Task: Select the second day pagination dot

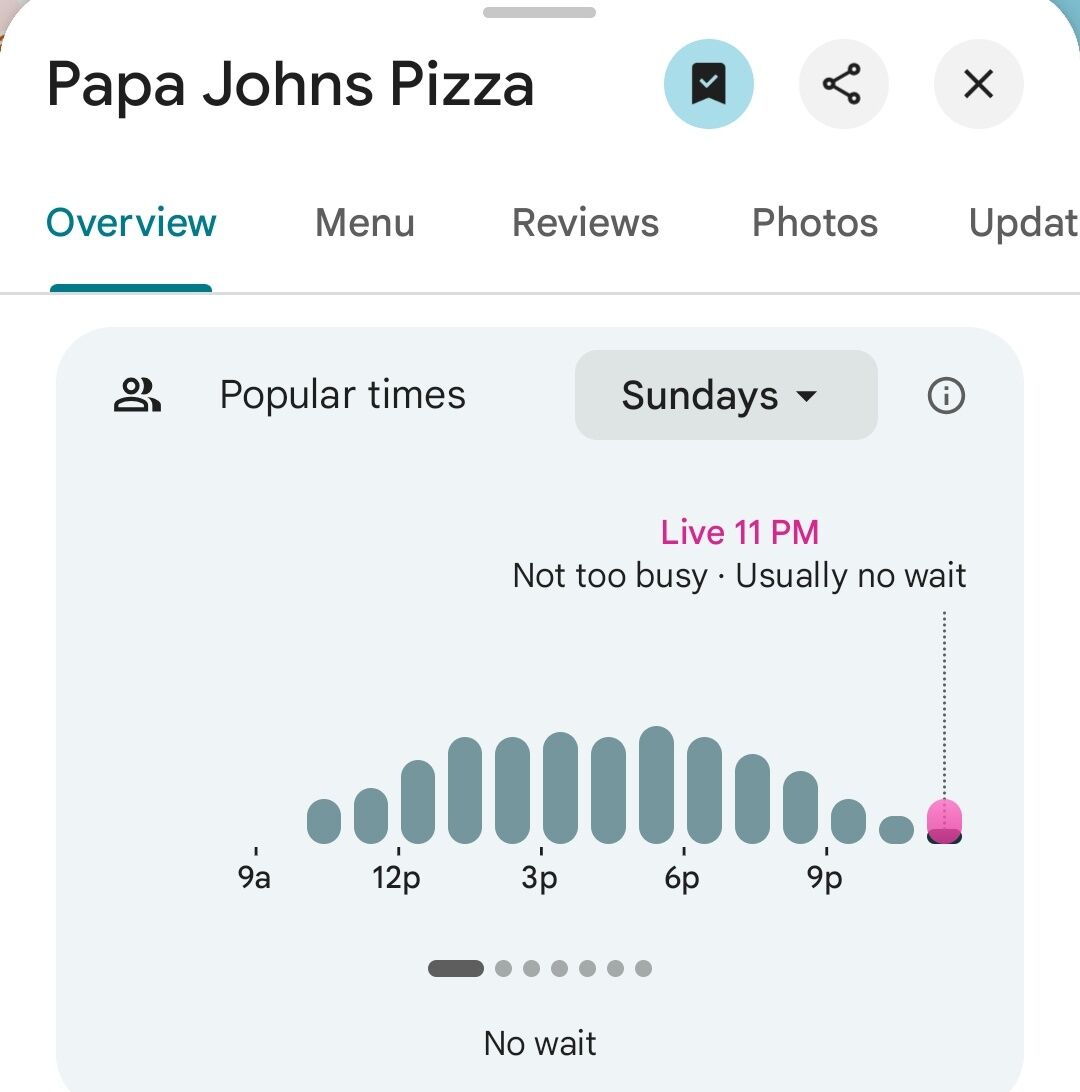Action: coord(504,968)
